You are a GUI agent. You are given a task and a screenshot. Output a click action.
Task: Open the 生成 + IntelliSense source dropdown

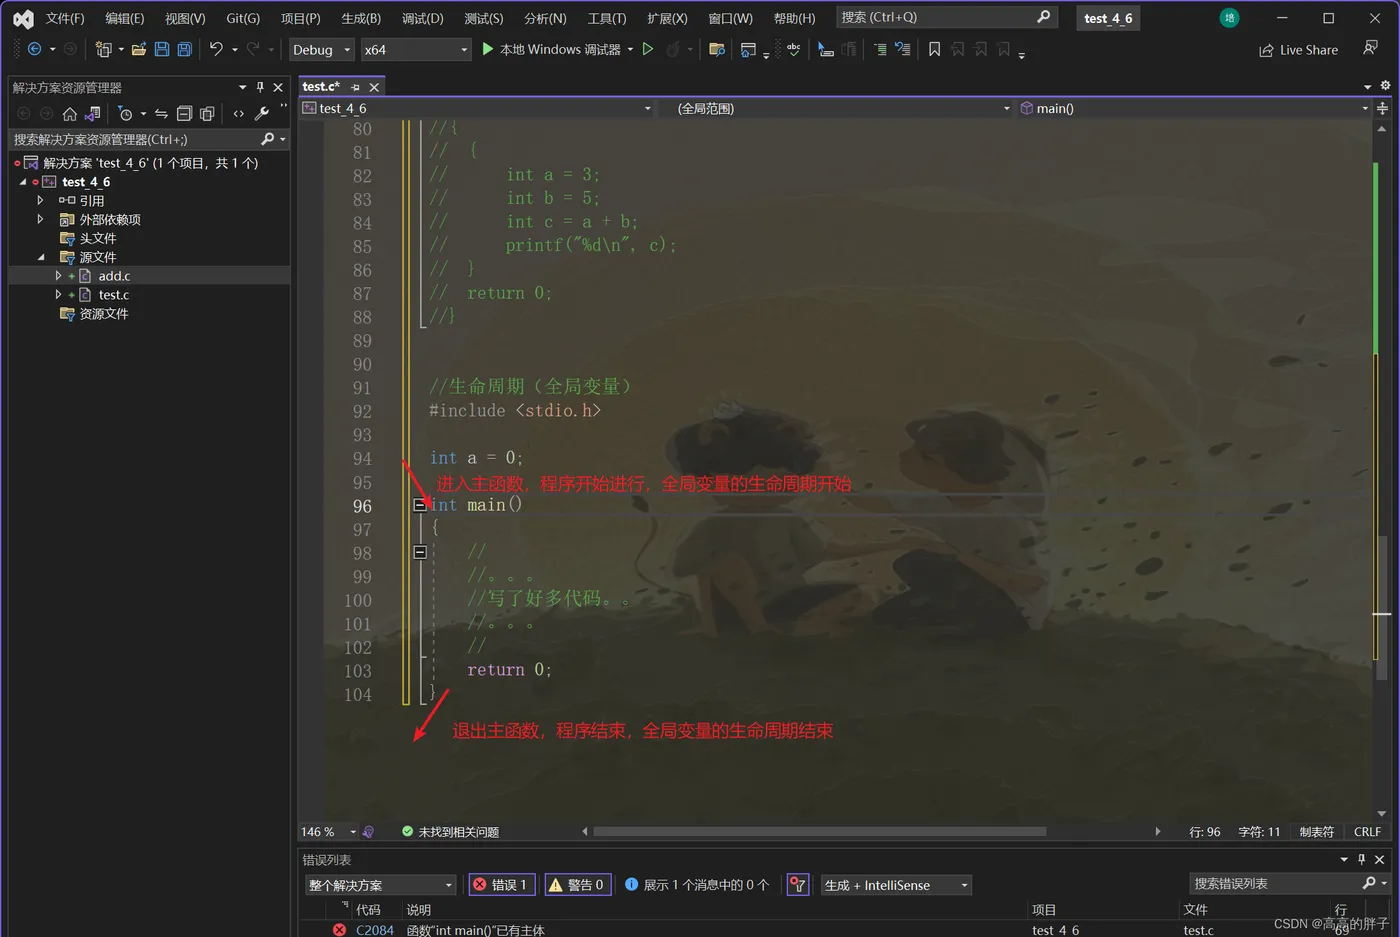(x=896, y=885)
